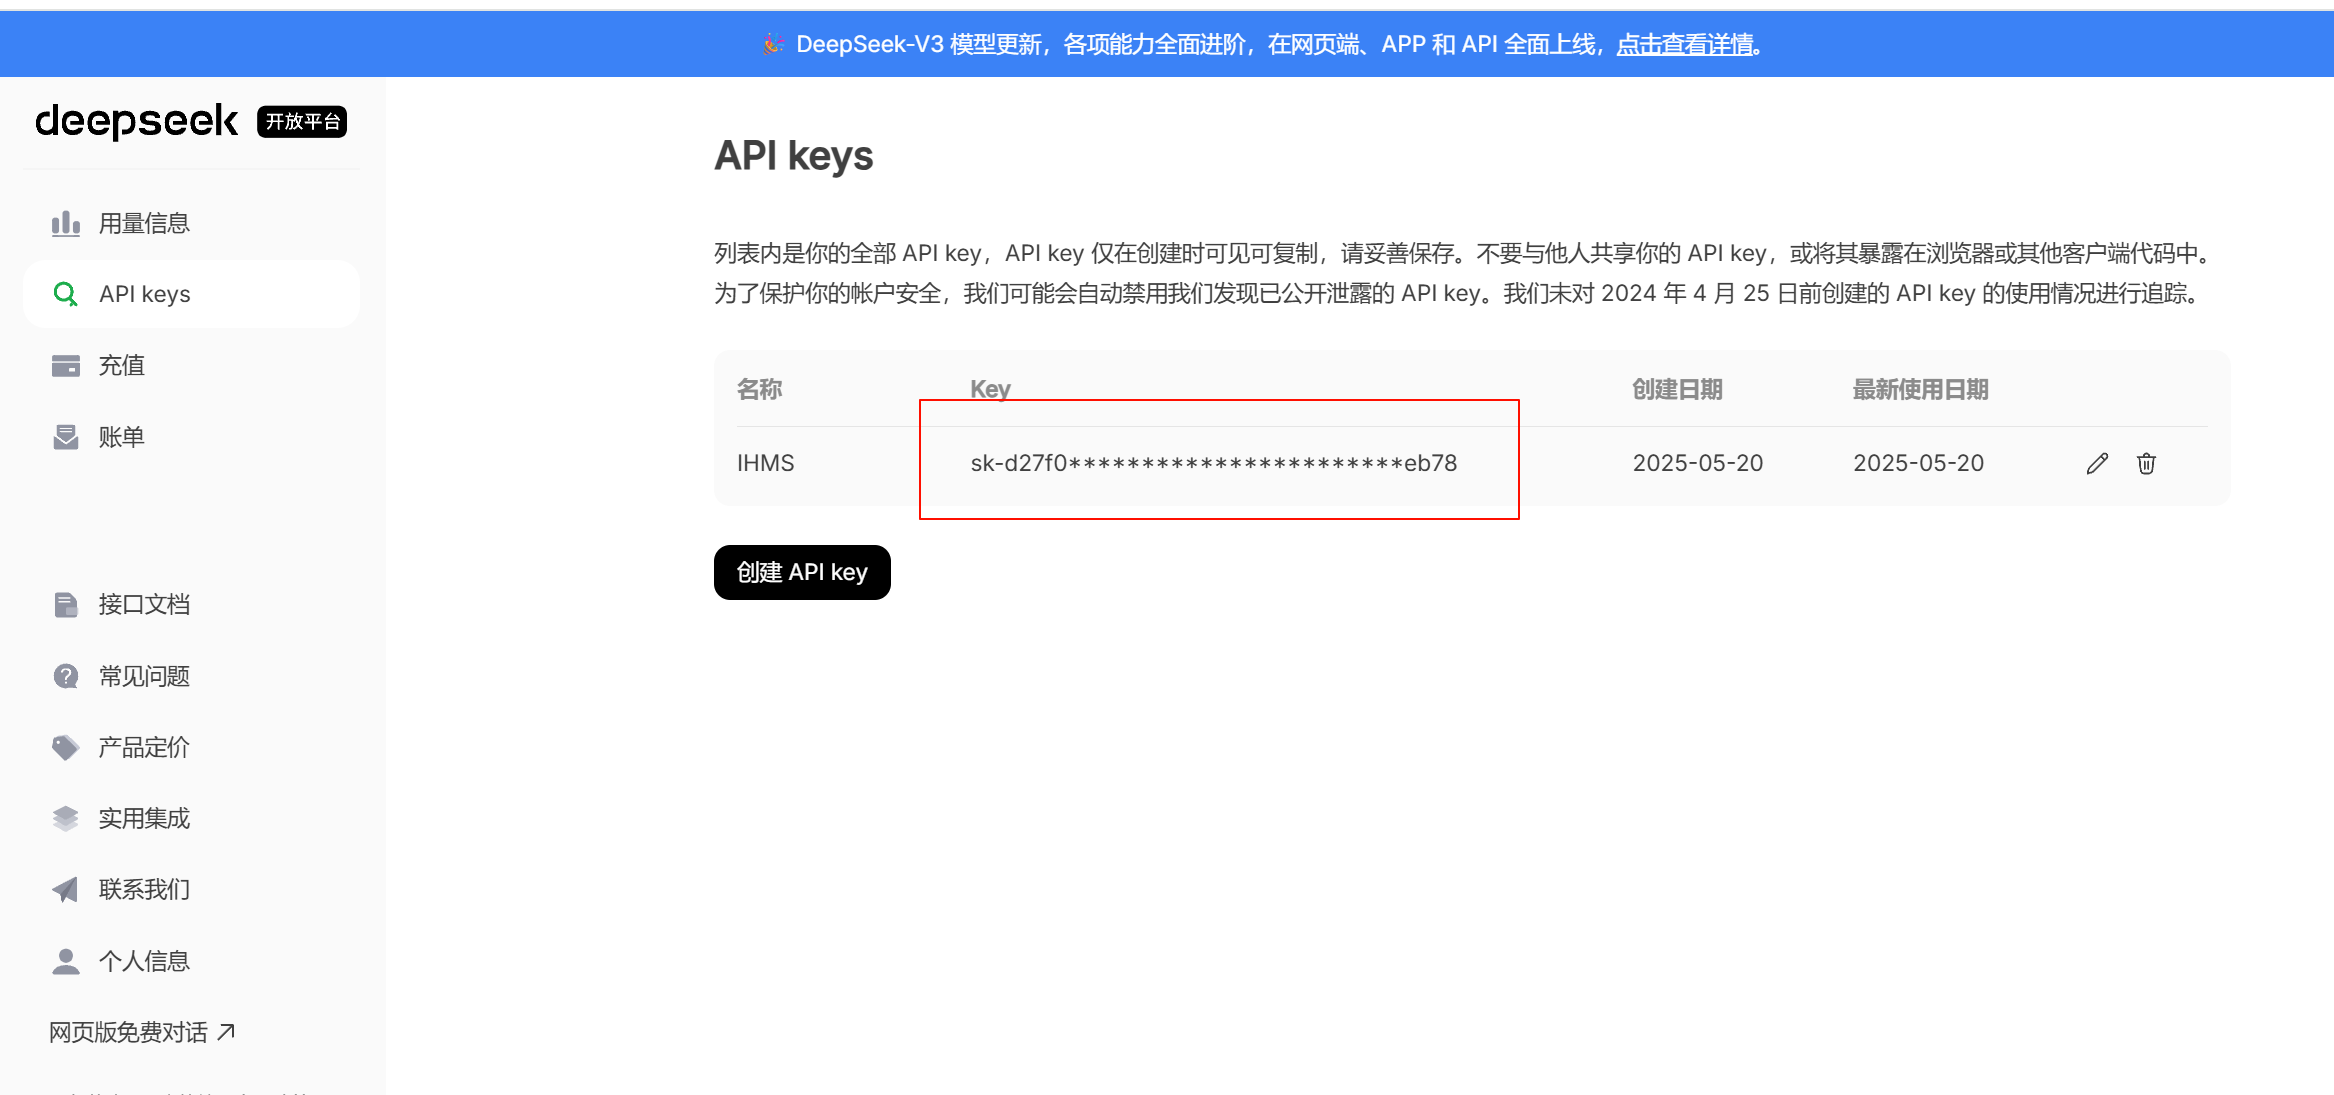Click the 开放平台 badge beside the logo
Viewport: 2334px width, 1095px height.
tap(302, 121)
